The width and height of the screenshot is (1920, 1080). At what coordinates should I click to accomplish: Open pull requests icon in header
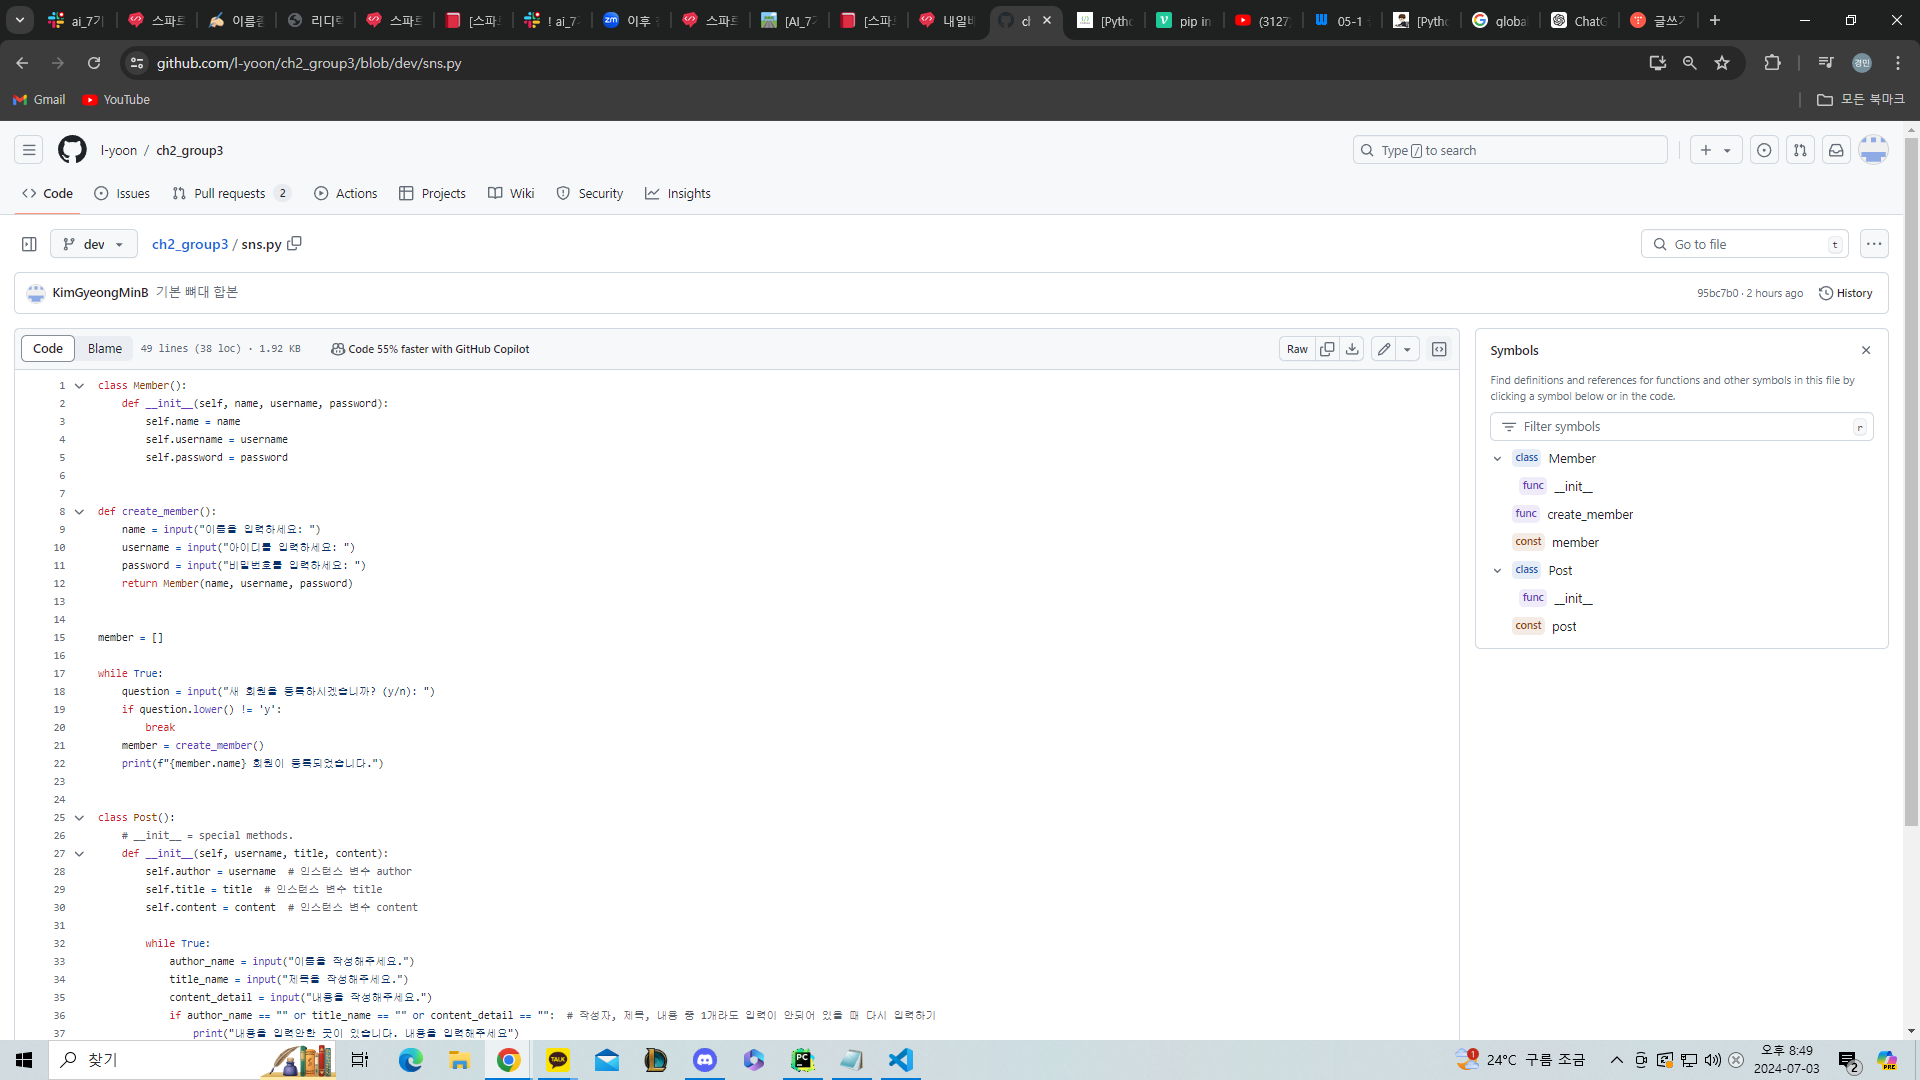(x=1800, y=150)
